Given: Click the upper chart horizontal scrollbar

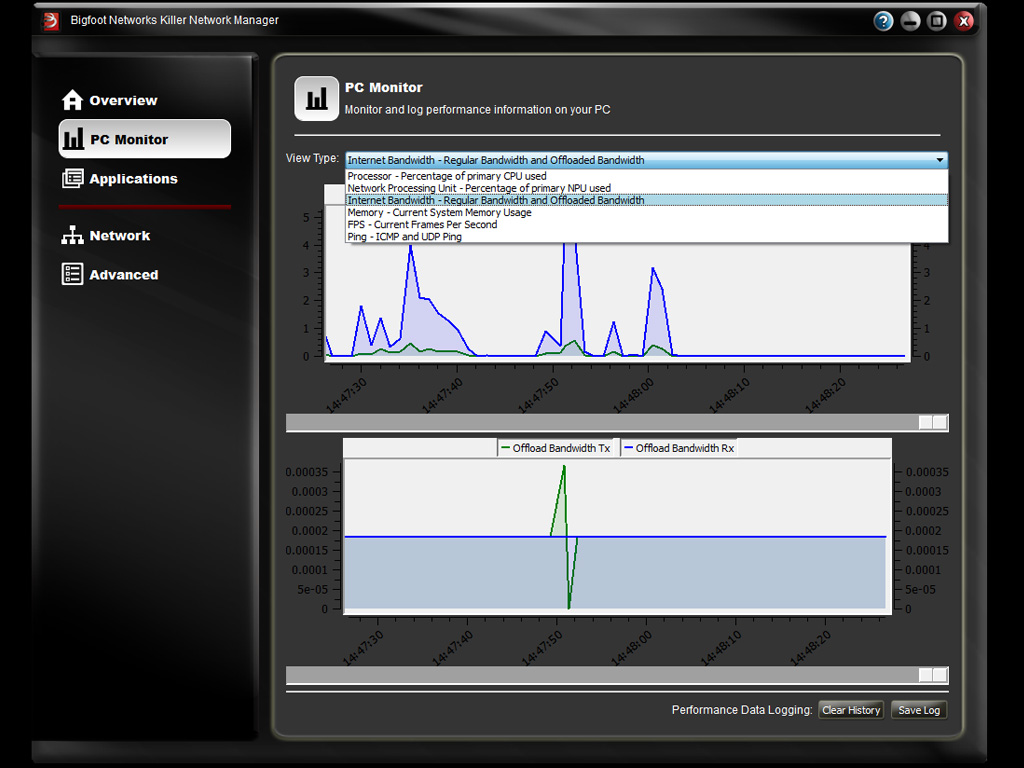Looking at the screenshot, I should tap(617, 423).
